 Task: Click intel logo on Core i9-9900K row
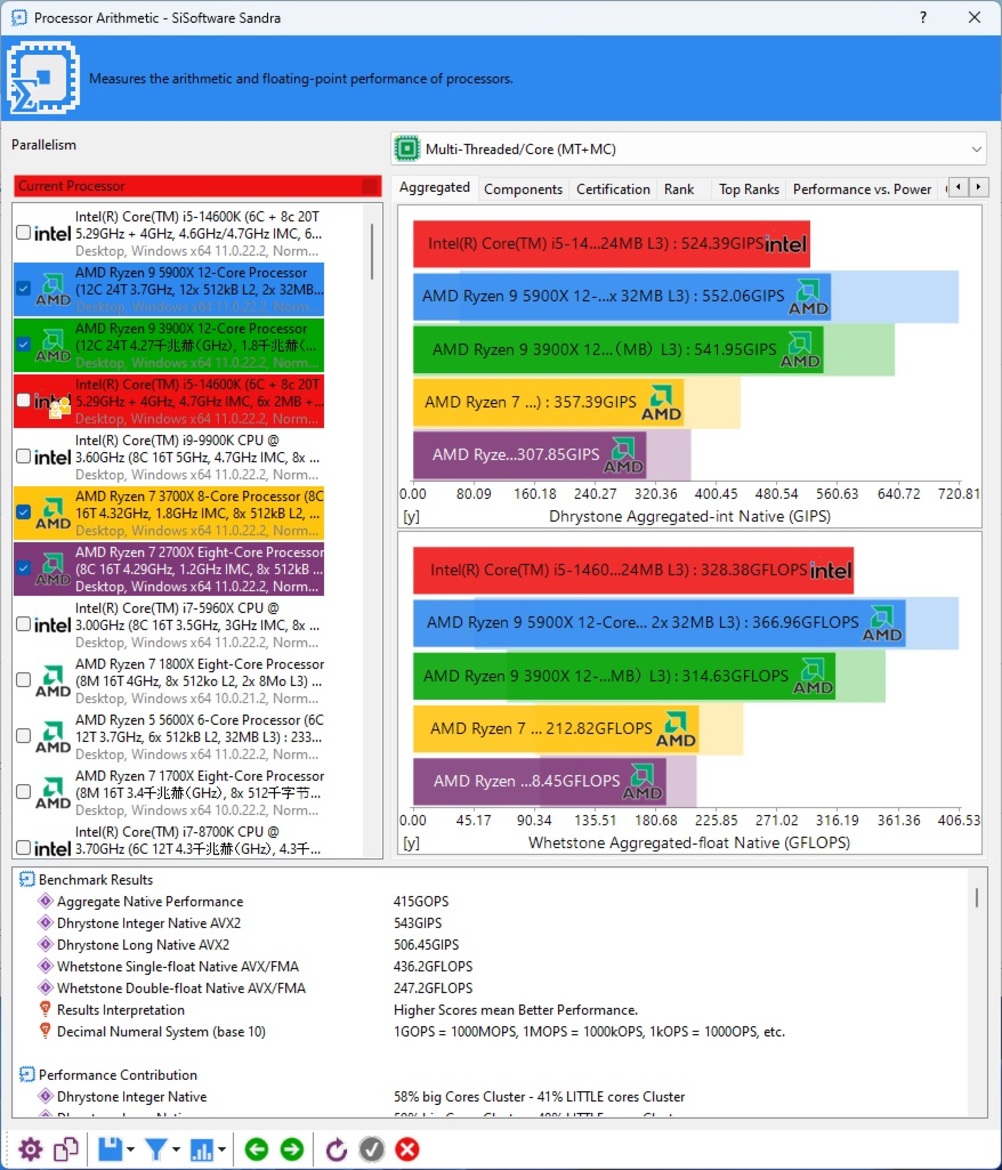52,457
